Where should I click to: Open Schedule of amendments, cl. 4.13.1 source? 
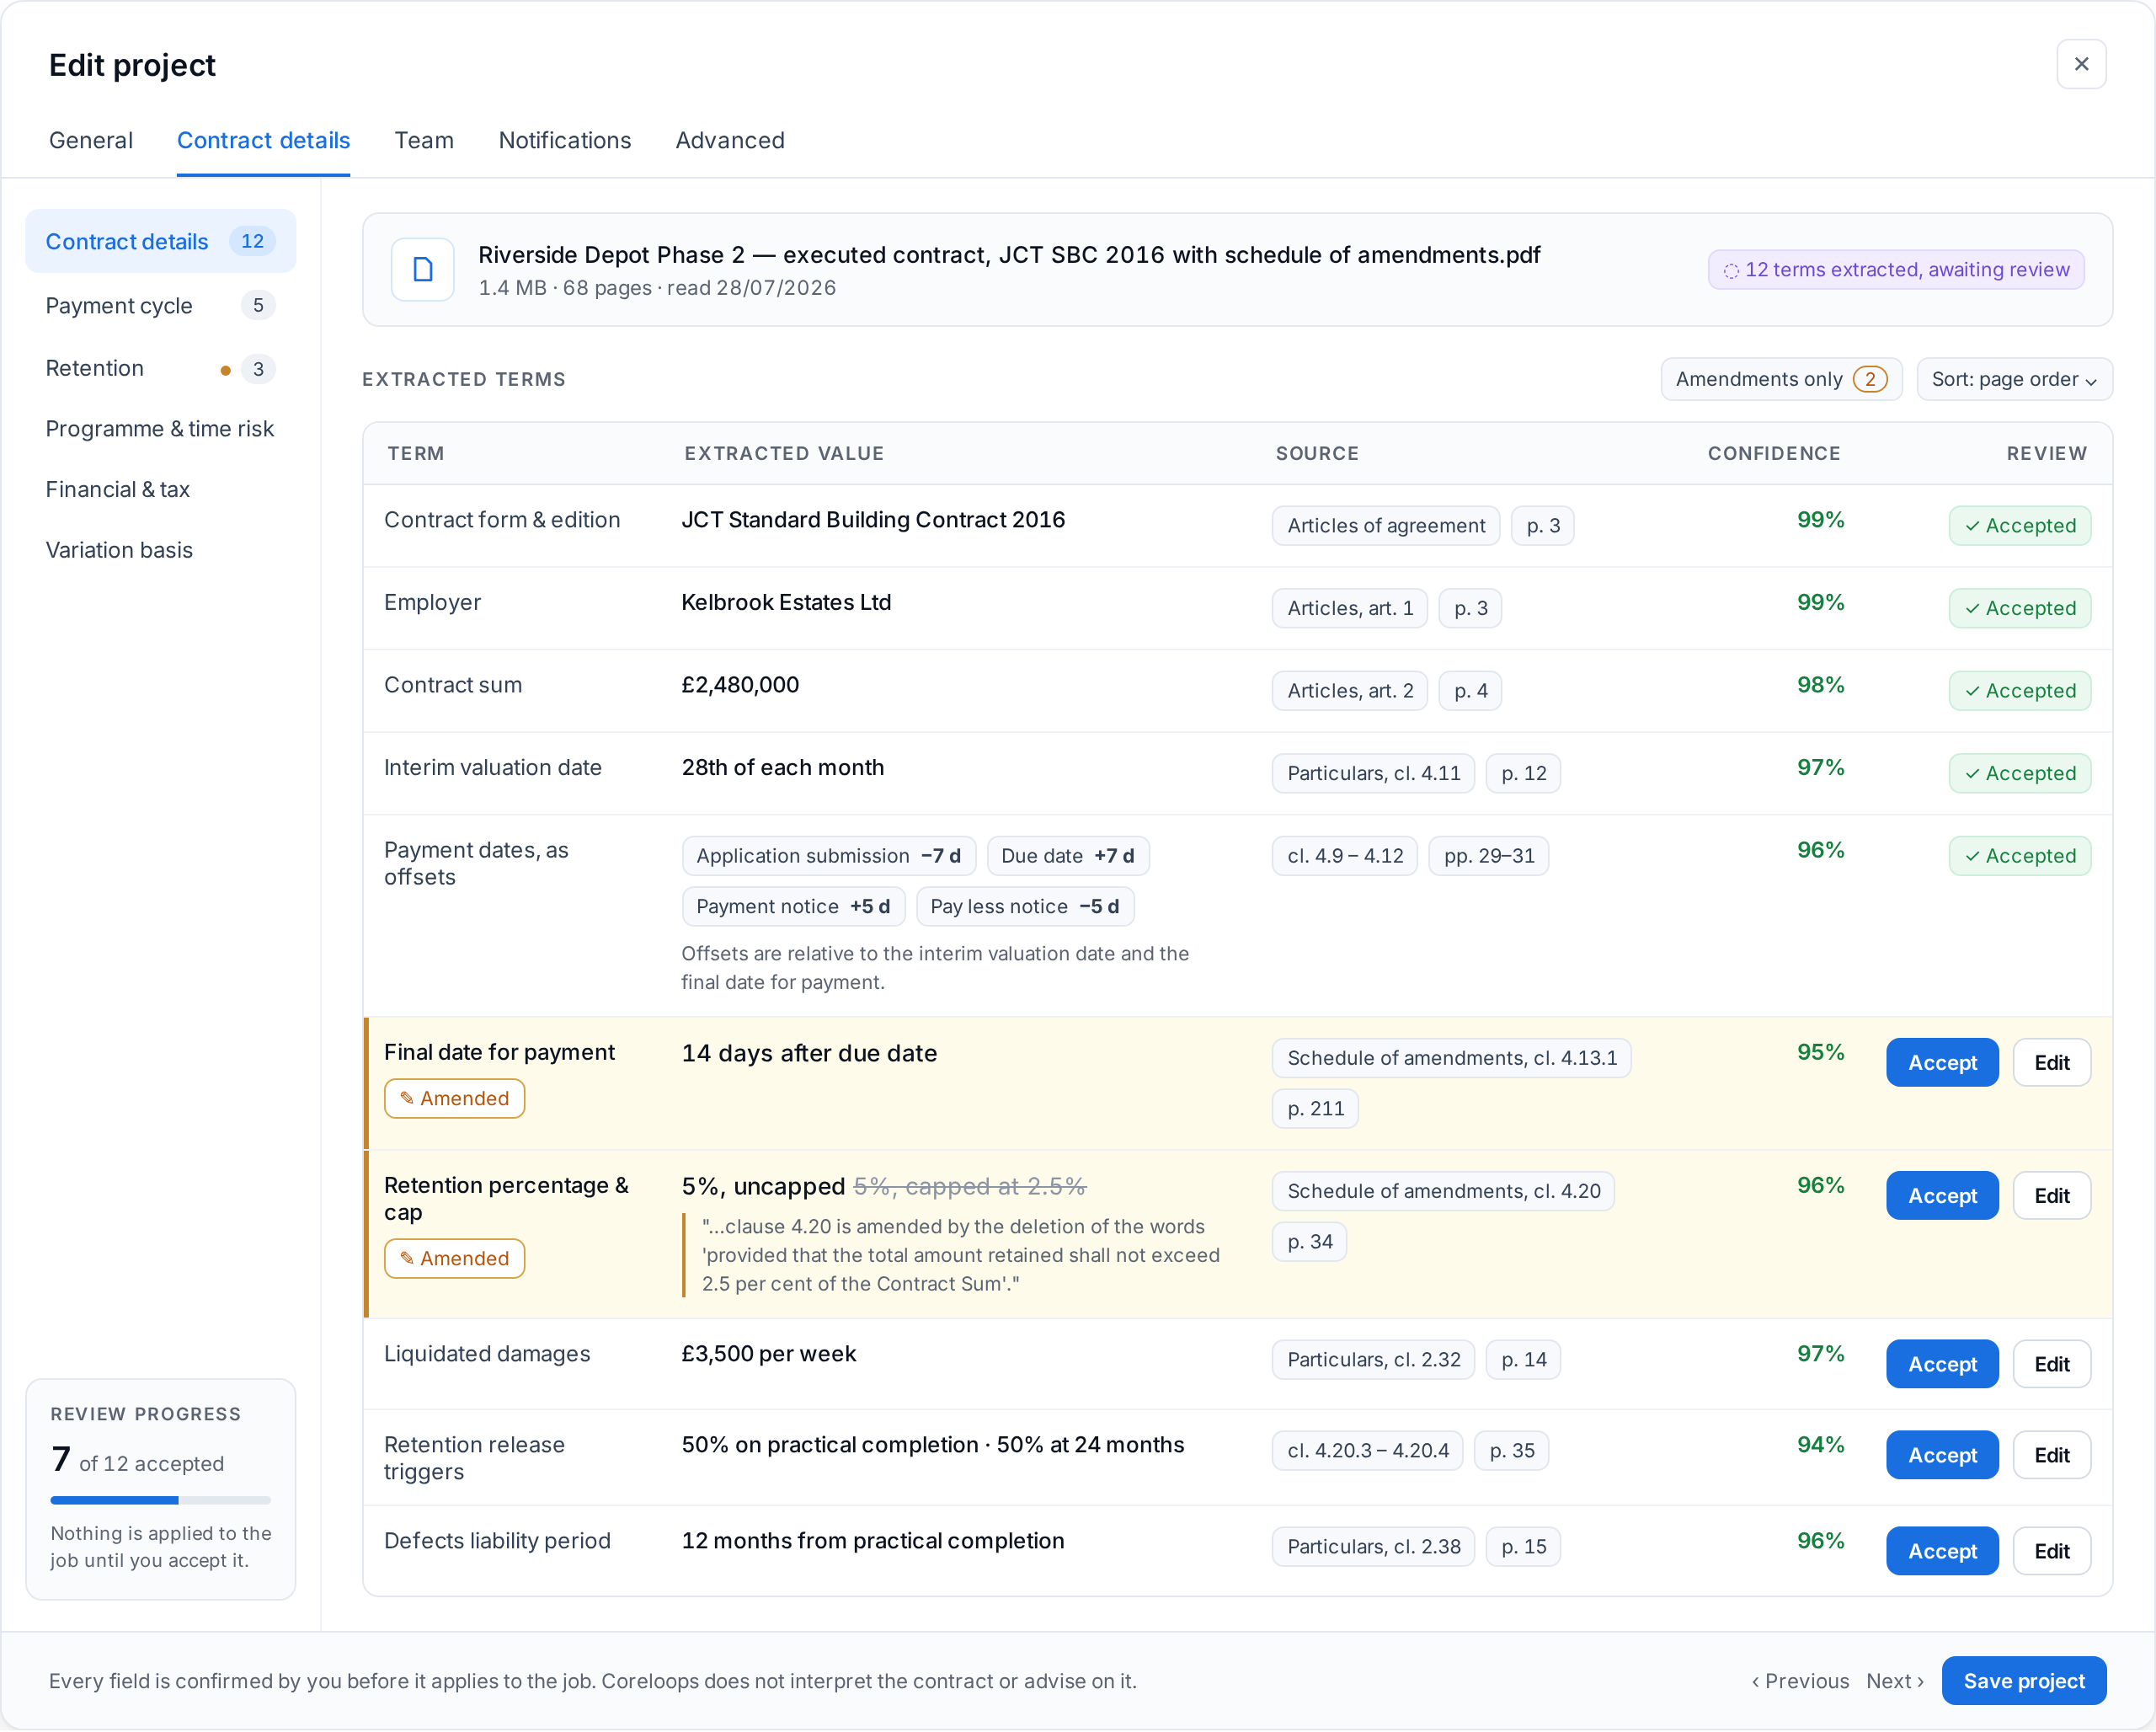click(x=1451, y=1058)
